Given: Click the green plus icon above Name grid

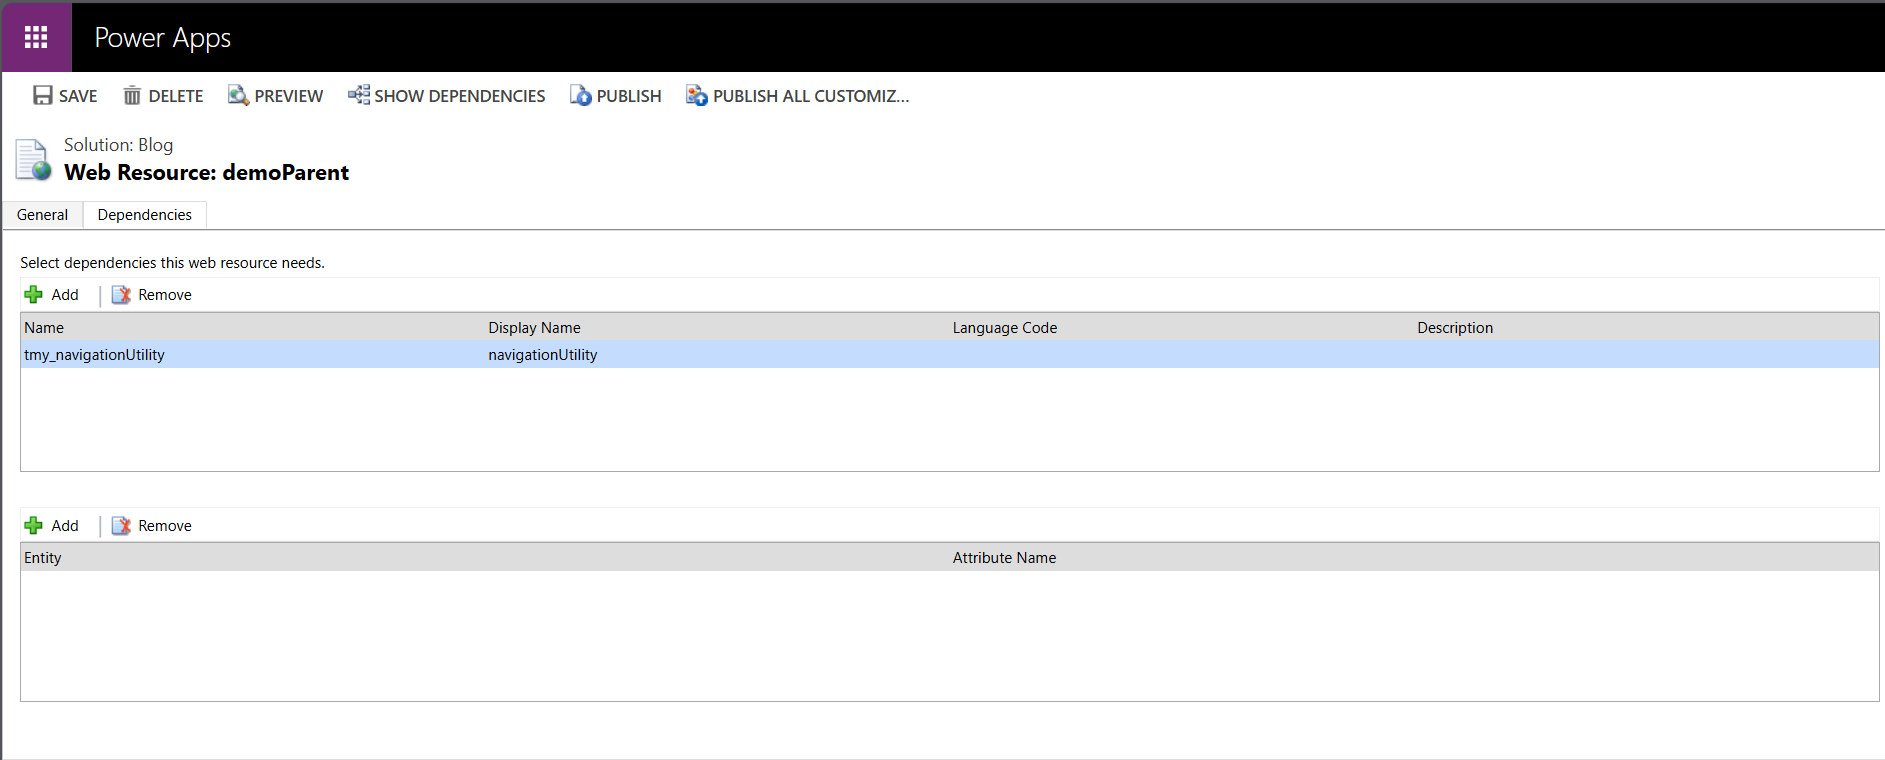Looking at the screenshot, I should pos(34,294).
